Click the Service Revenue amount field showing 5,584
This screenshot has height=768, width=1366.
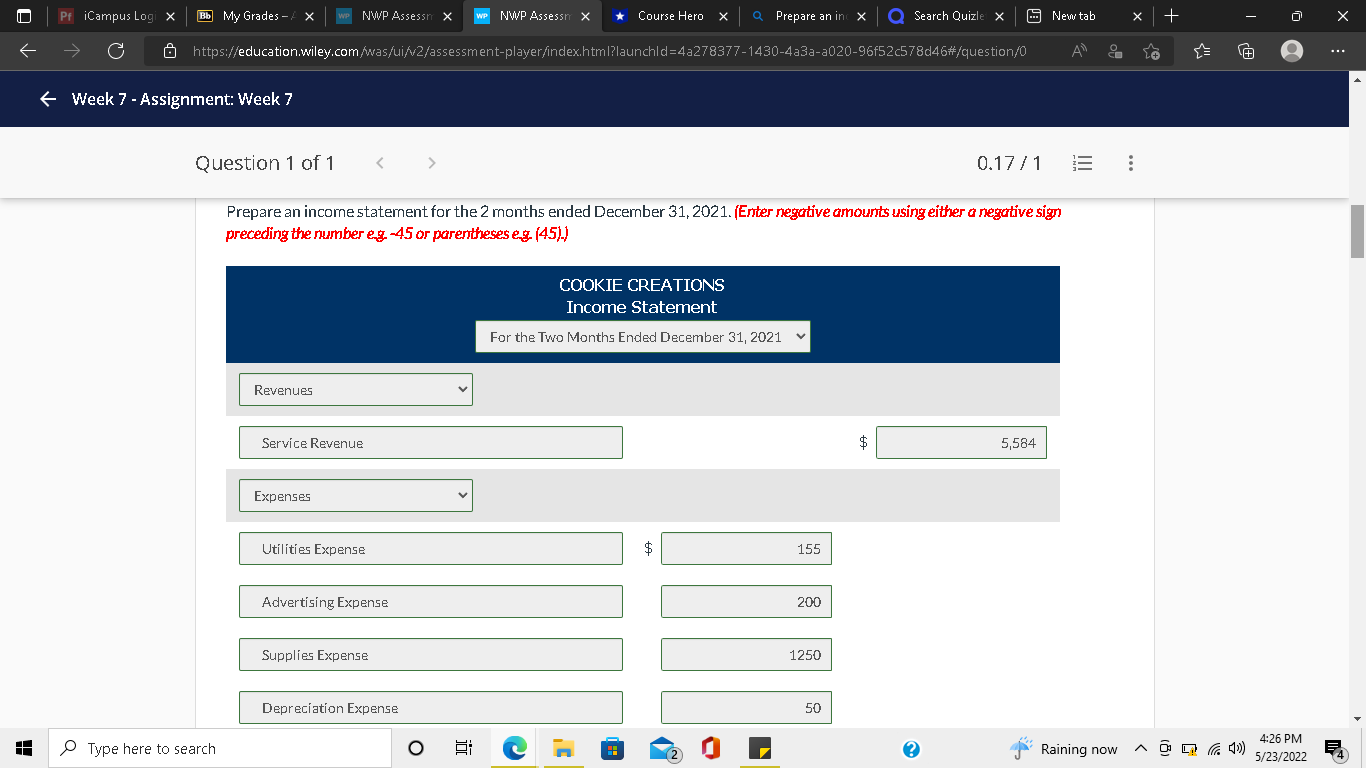click(x=961, y=442)
